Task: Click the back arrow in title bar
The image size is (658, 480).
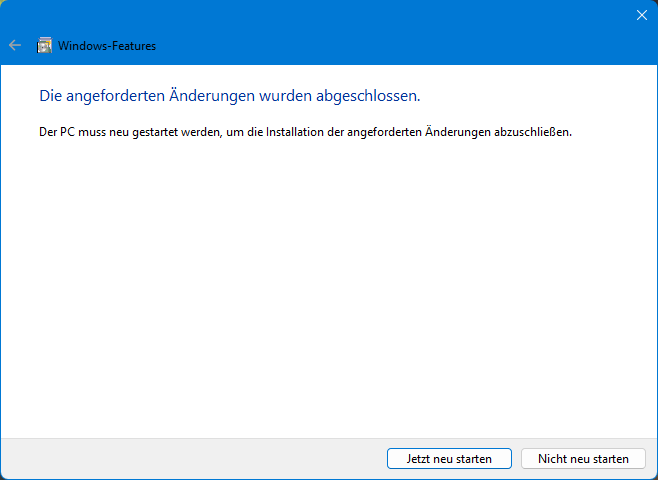Action: click(x=15, y=45)
